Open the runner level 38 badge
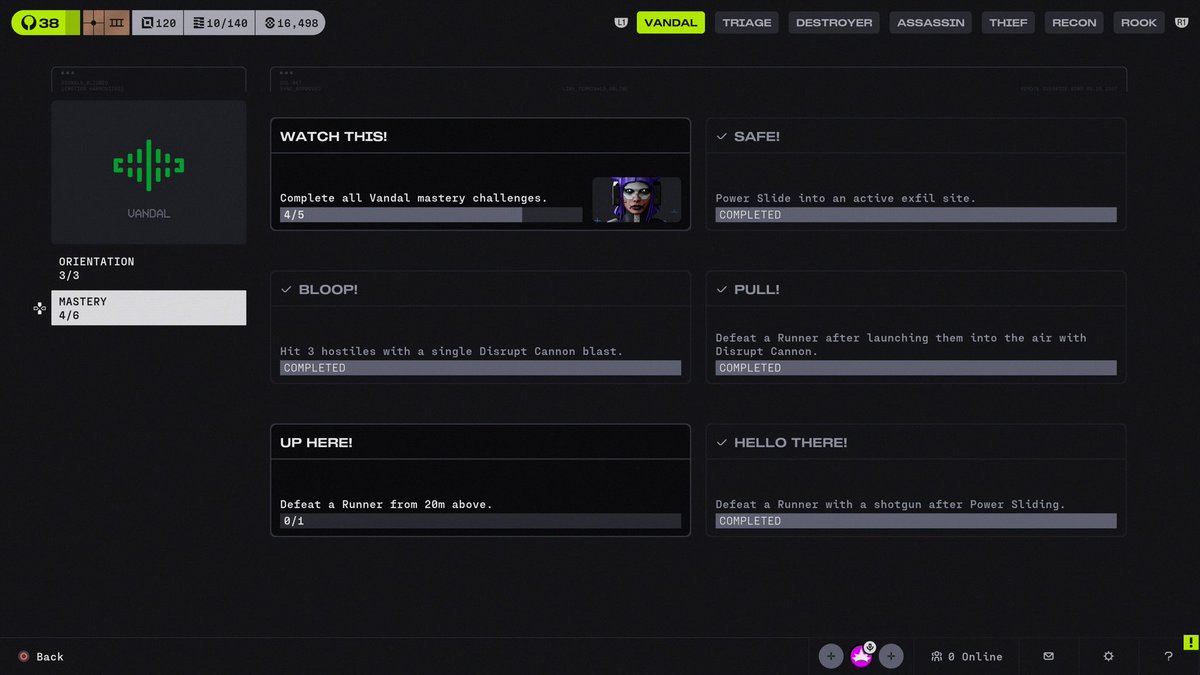Screen dimensions: 1200x675 coord(44,22)
